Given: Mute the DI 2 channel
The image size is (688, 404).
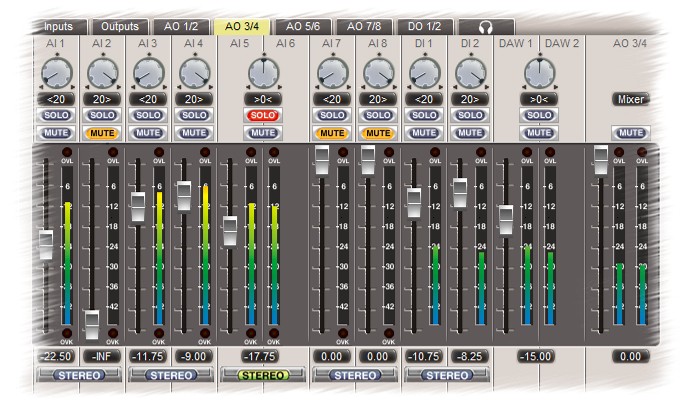Looking at the screenshot, I should pos(470,133).
